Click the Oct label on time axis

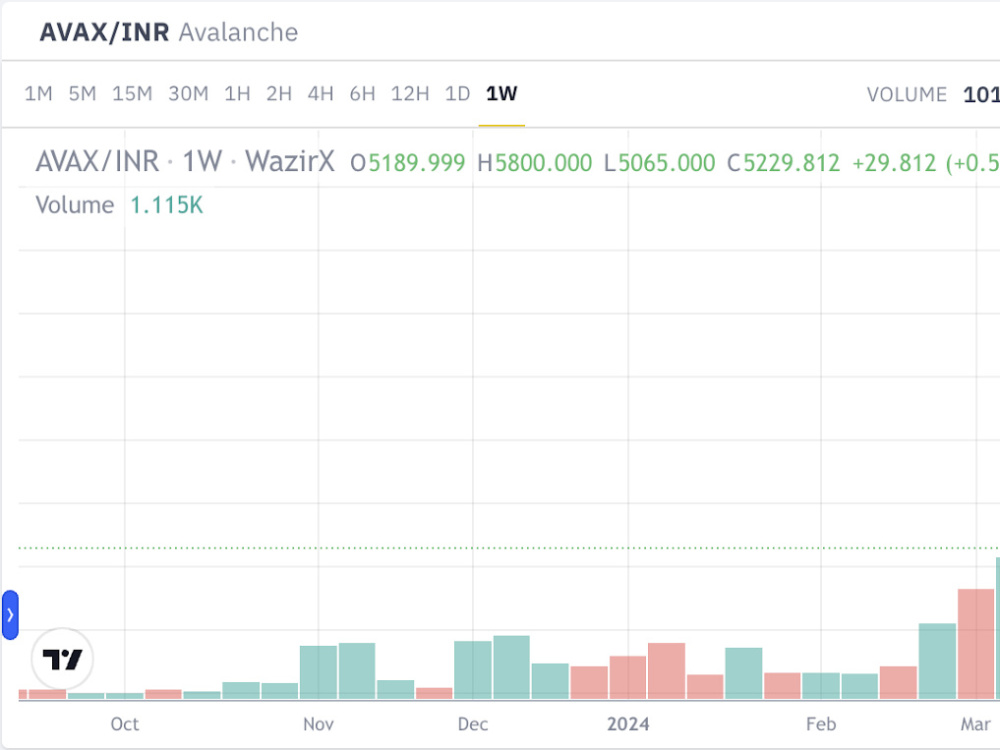[124, 724]
